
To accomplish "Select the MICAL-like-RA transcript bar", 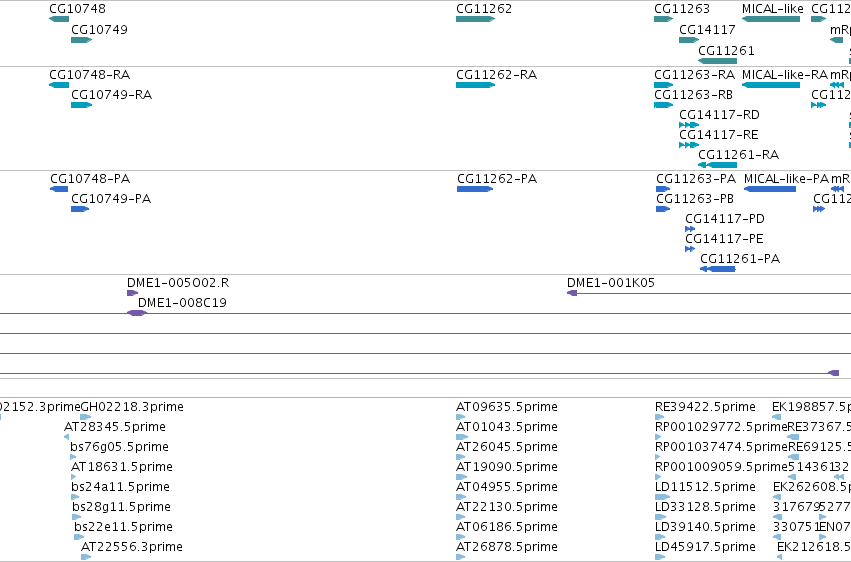I will click(771, 85).
